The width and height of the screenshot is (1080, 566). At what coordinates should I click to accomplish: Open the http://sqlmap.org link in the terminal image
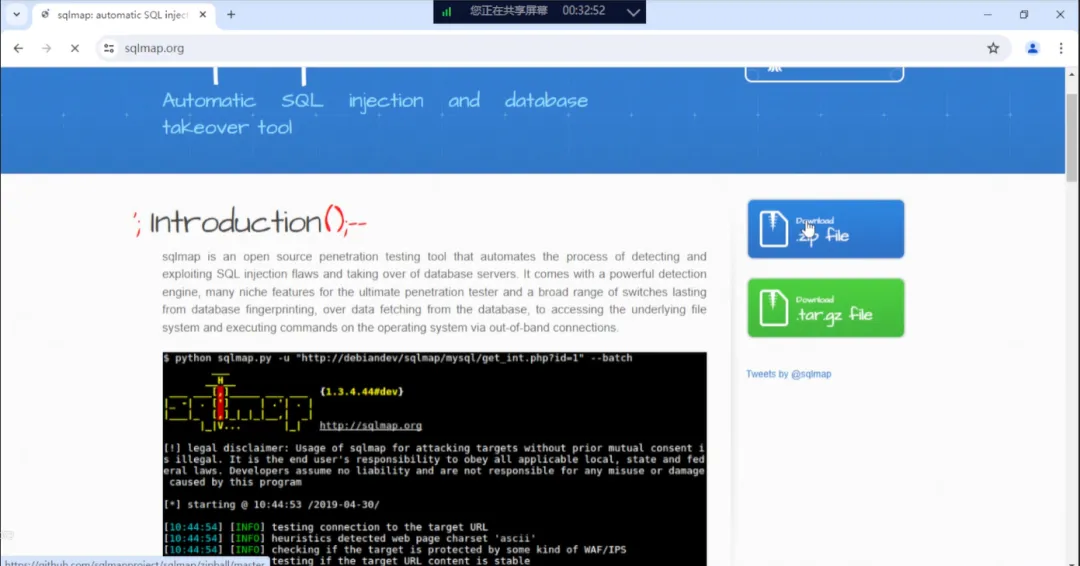pos(371,426)
